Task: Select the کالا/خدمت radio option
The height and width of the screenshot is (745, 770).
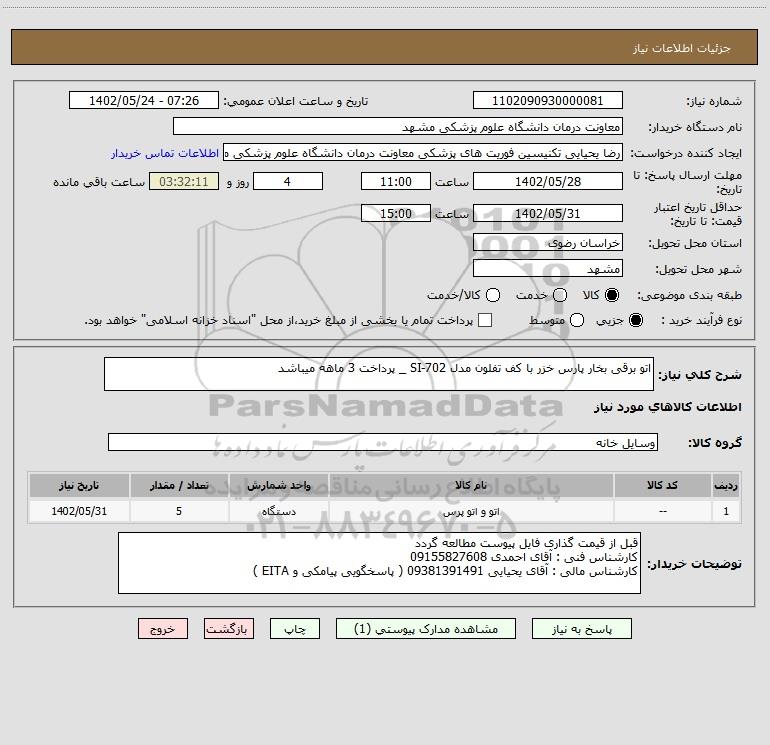Action: pyautogui.click(x=493, y=295)
